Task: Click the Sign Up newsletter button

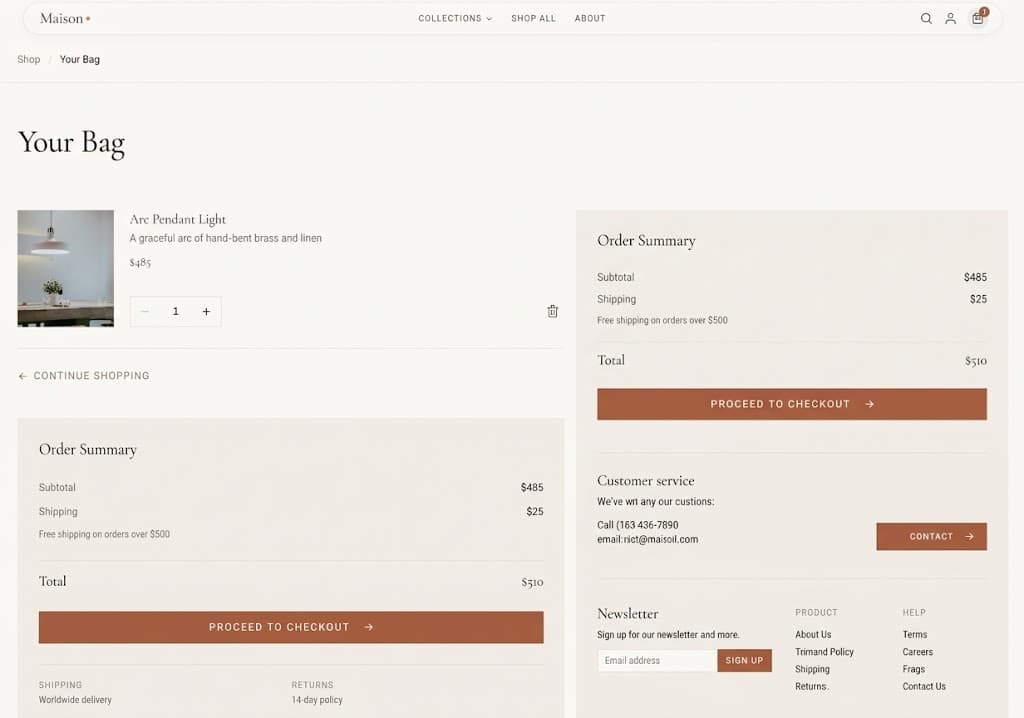Action: click(x=744, y=661)
